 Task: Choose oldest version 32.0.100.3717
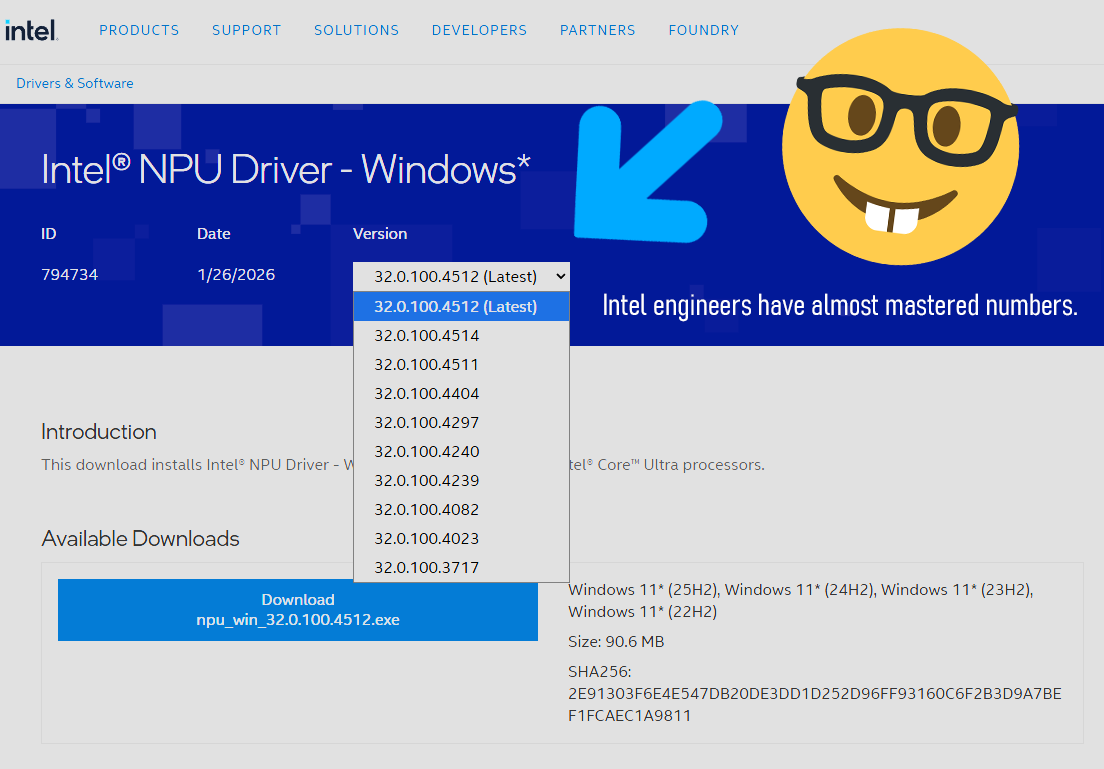coord(427,568)
